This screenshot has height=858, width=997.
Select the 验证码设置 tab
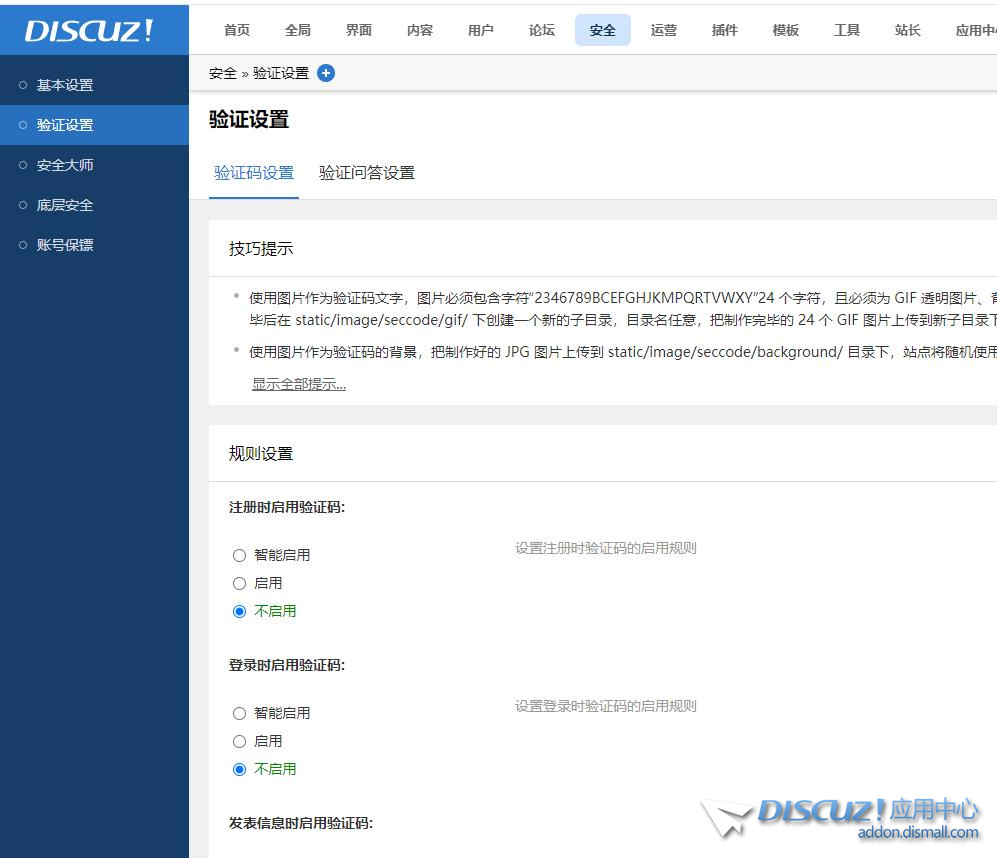coord(253,172)
